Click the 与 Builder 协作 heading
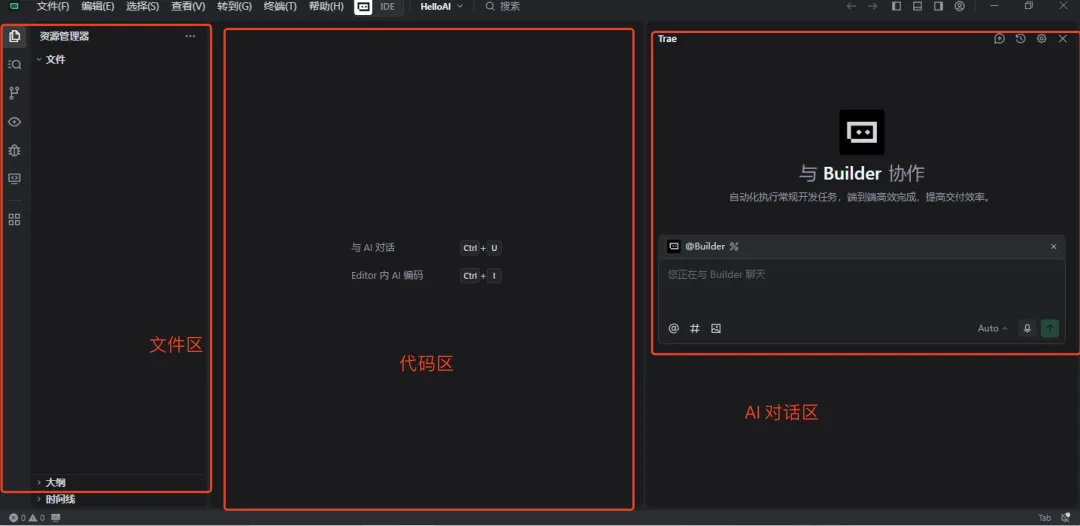 click(x=862, y=173)
